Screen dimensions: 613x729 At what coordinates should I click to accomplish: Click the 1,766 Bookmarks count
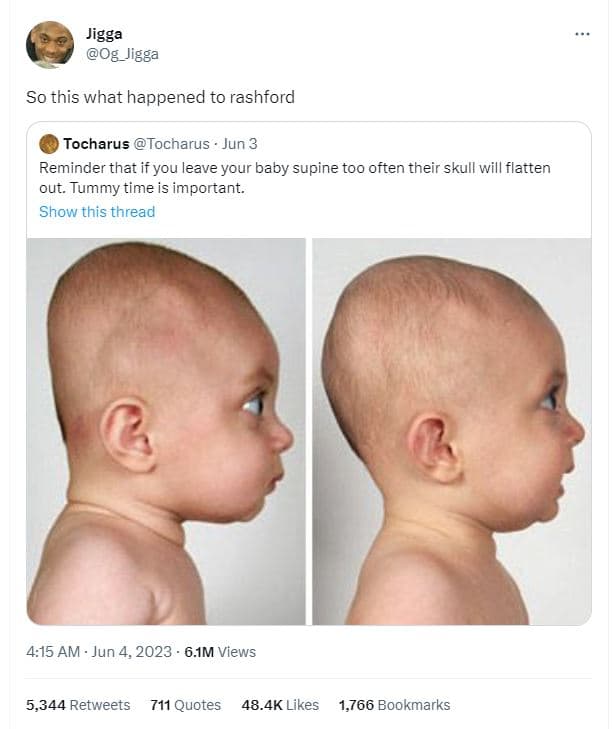coord(394,705)
